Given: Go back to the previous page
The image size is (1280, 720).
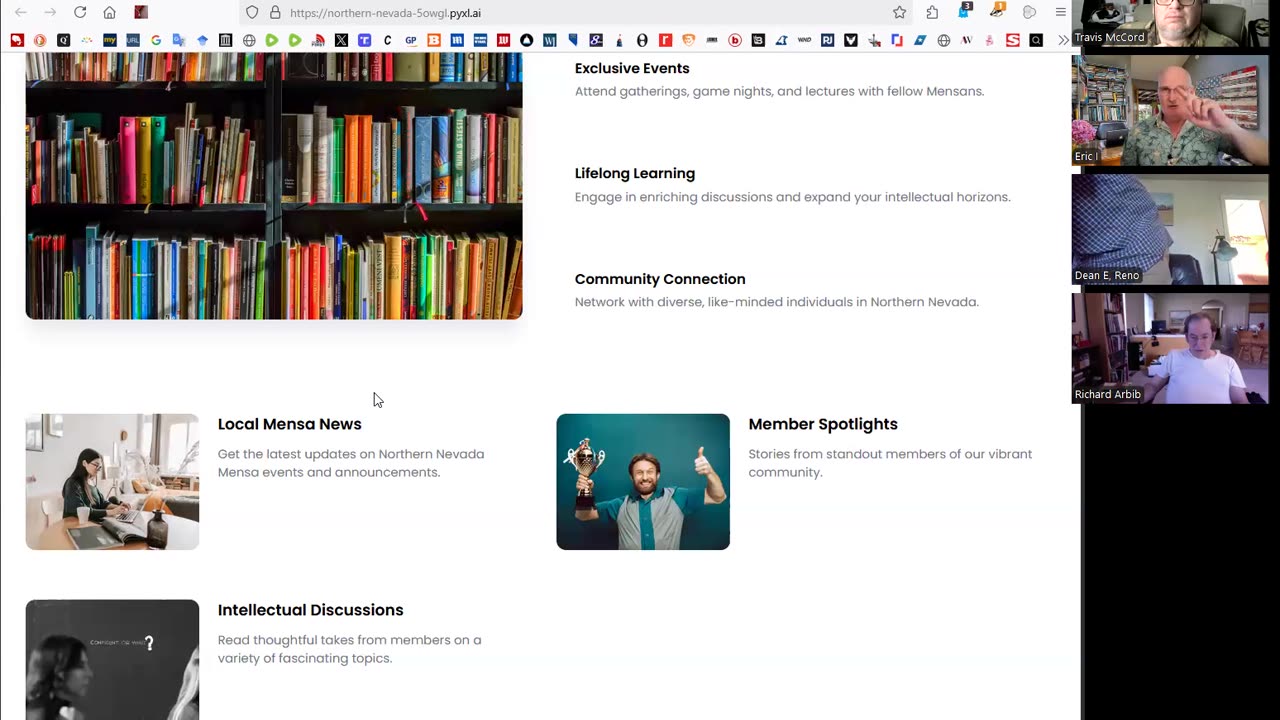Looking at the screenshot, I should click(x=20, y=13).
